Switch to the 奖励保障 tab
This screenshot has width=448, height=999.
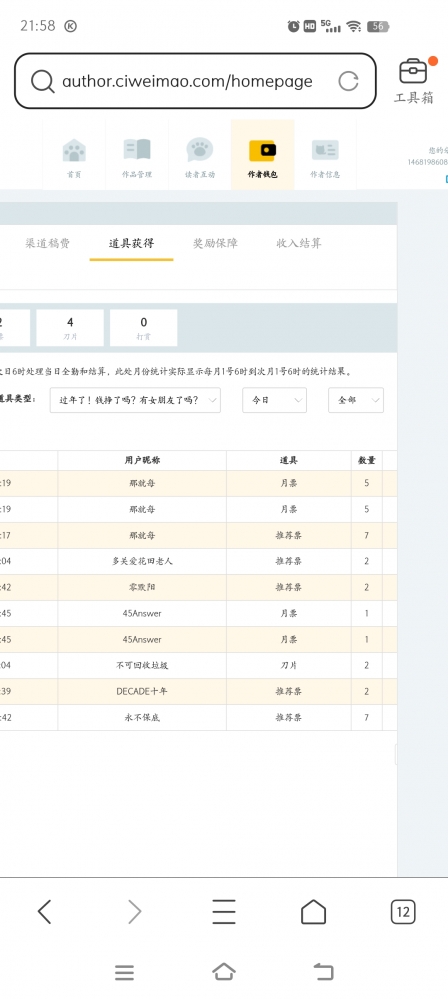(215, 243)
